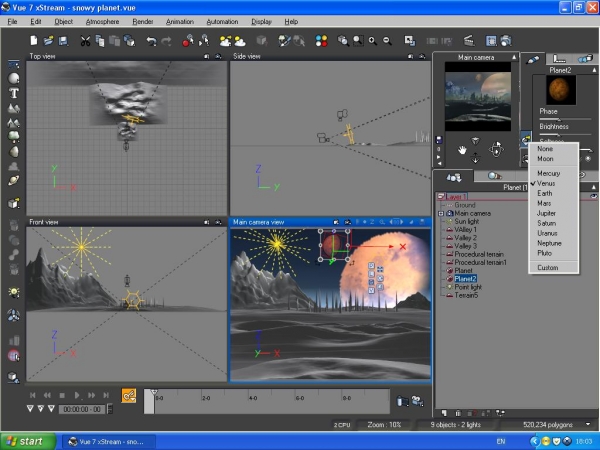This screenshot has width=600, height=450.
Task: Click the pen-shaped Aspect tab icon
Action: coord(533,59)
